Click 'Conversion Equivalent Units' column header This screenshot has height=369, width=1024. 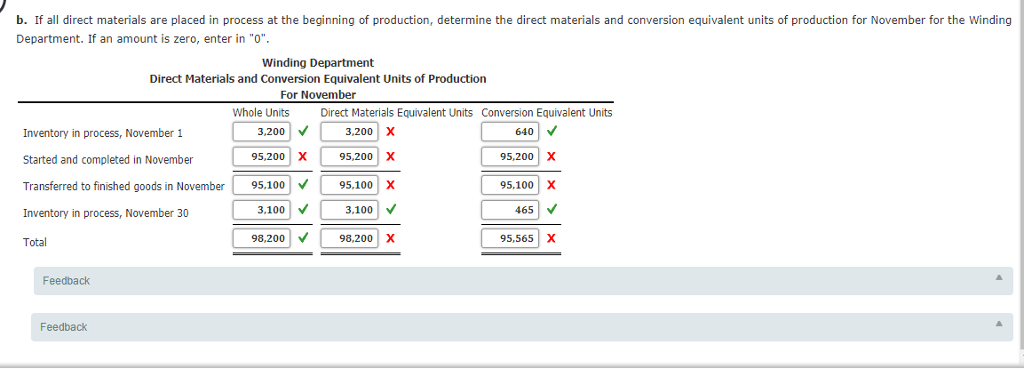pos(547,112)
